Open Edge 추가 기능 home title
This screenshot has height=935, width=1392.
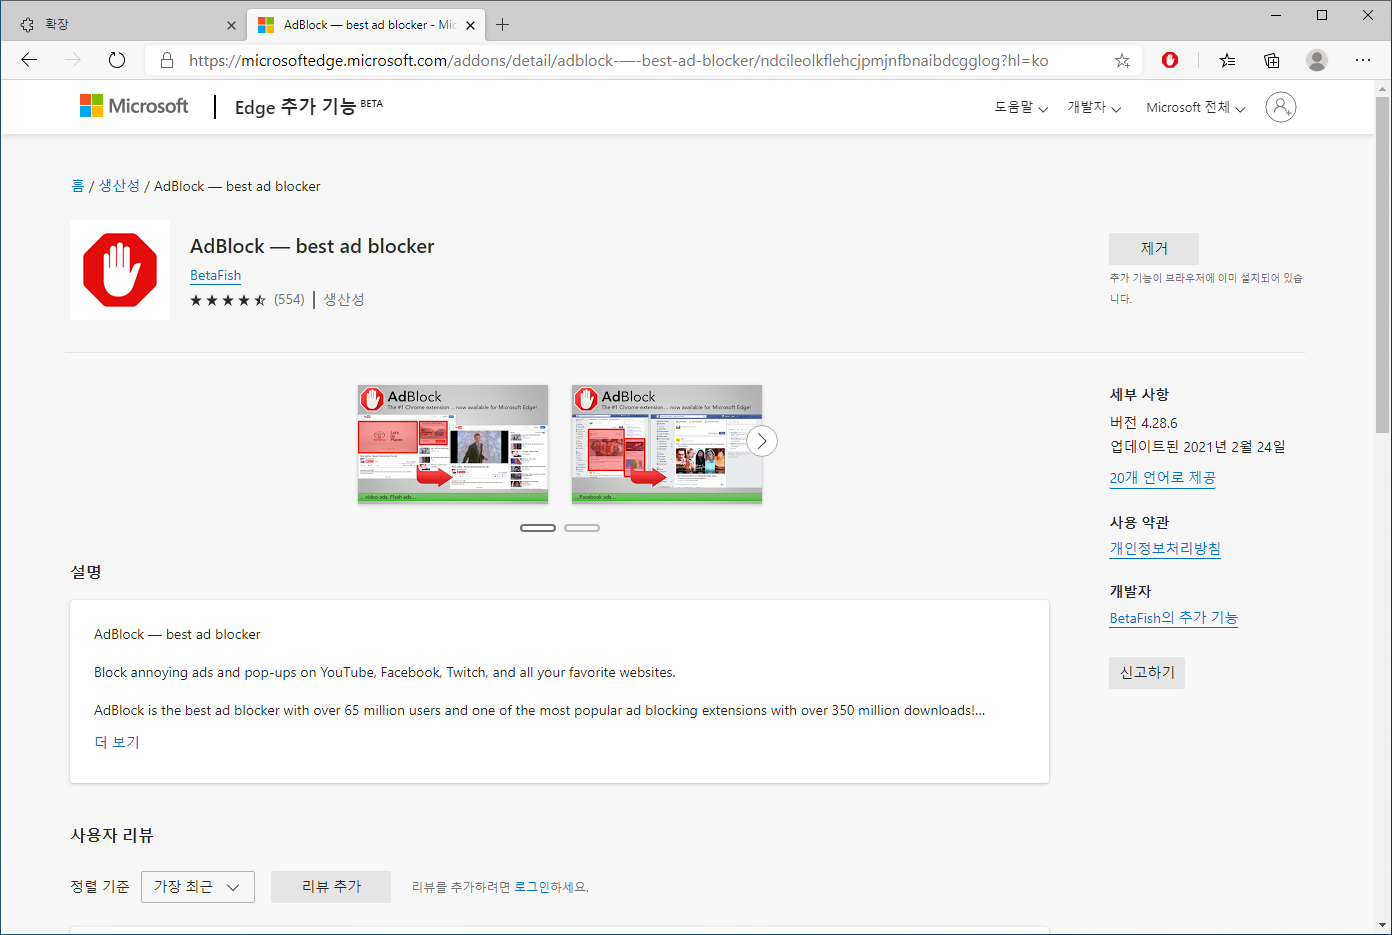308,106
